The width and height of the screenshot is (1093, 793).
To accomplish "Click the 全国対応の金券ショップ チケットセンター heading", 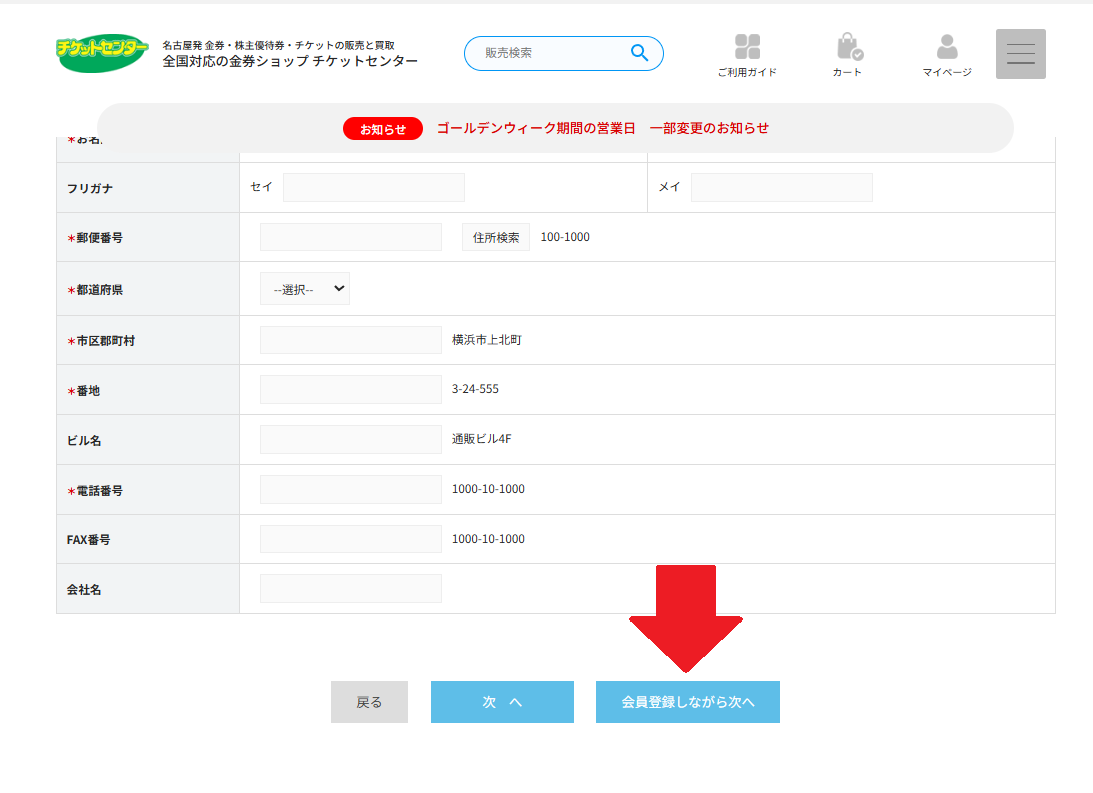I will click(x=290, y=61).
